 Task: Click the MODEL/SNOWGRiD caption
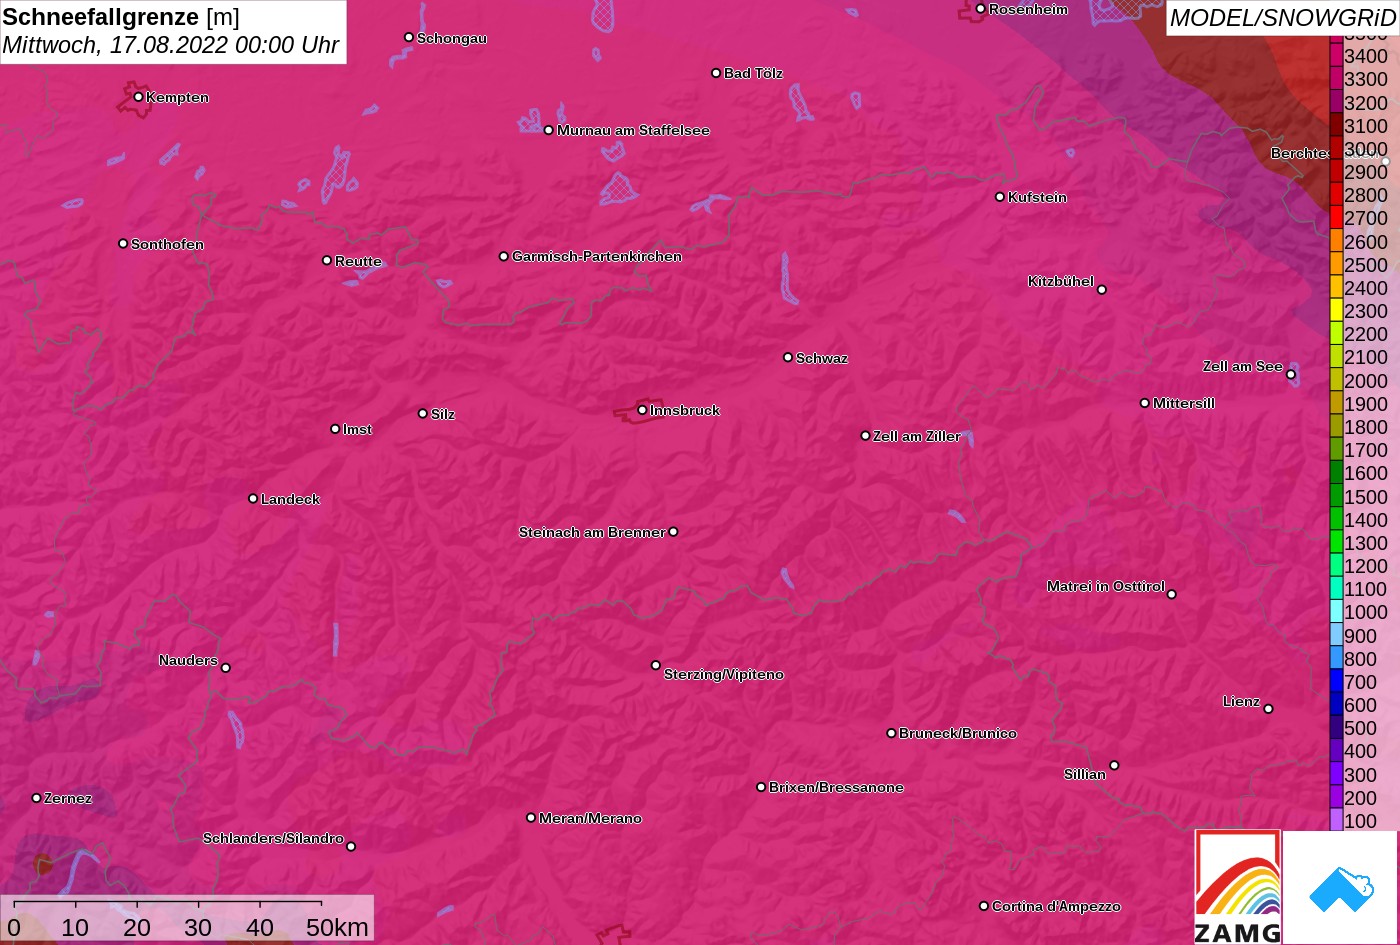click(1282, 18)
